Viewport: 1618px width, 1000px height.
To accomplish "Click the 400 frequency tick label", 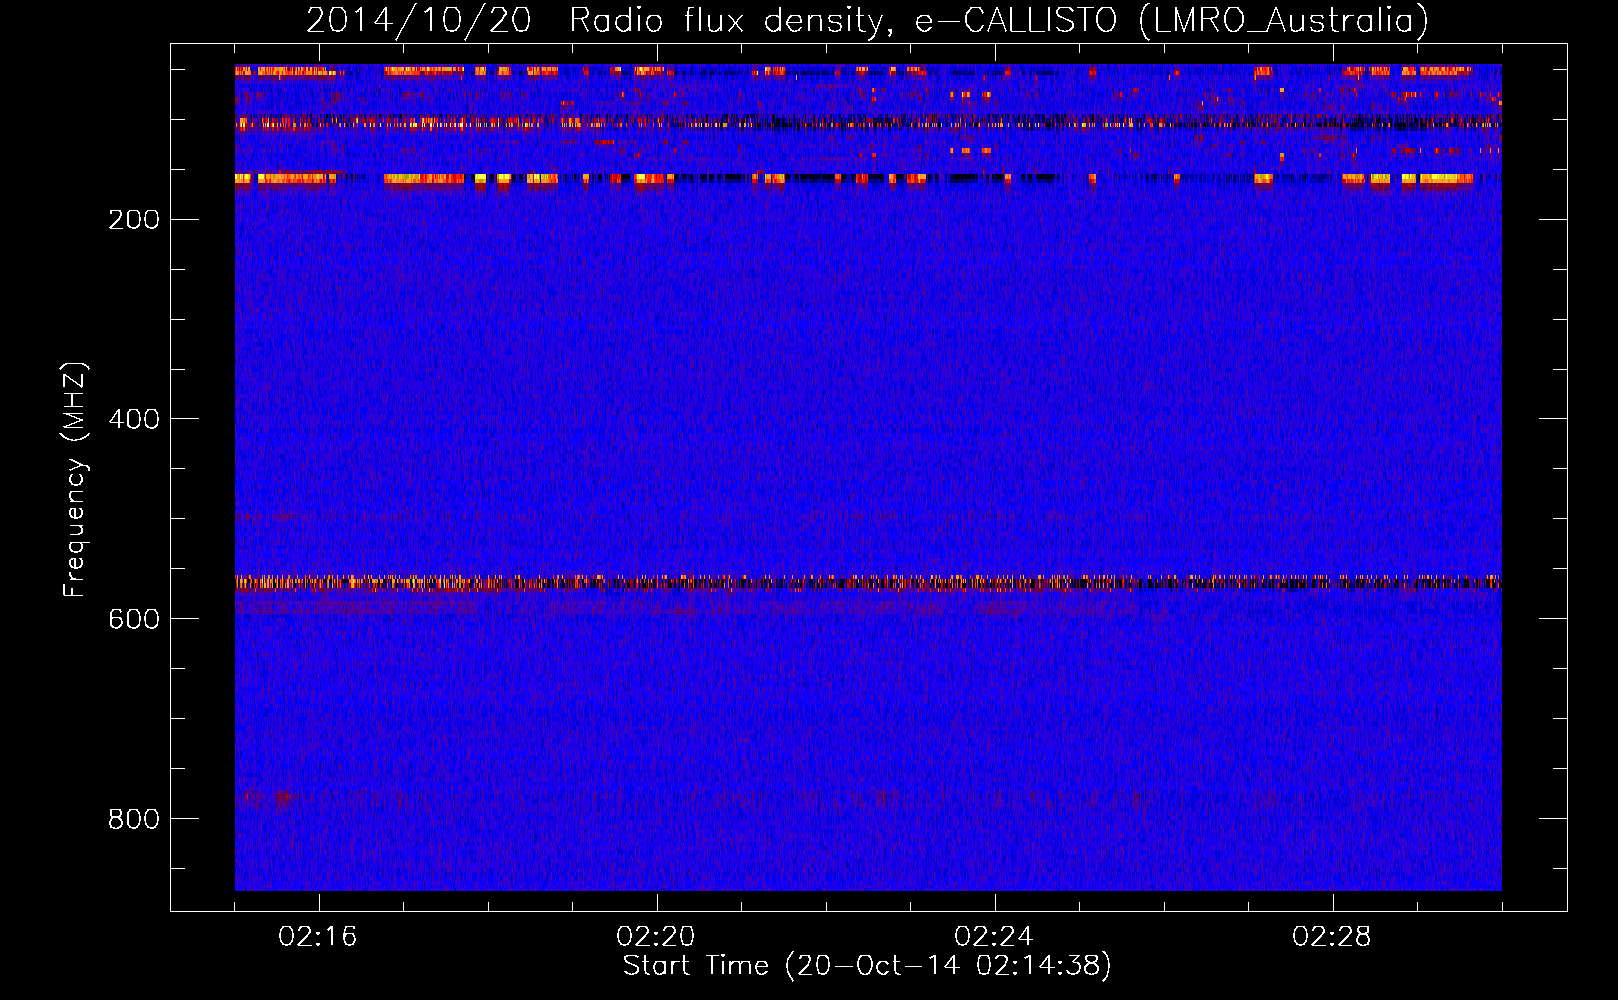I will [x=134, y=420].
